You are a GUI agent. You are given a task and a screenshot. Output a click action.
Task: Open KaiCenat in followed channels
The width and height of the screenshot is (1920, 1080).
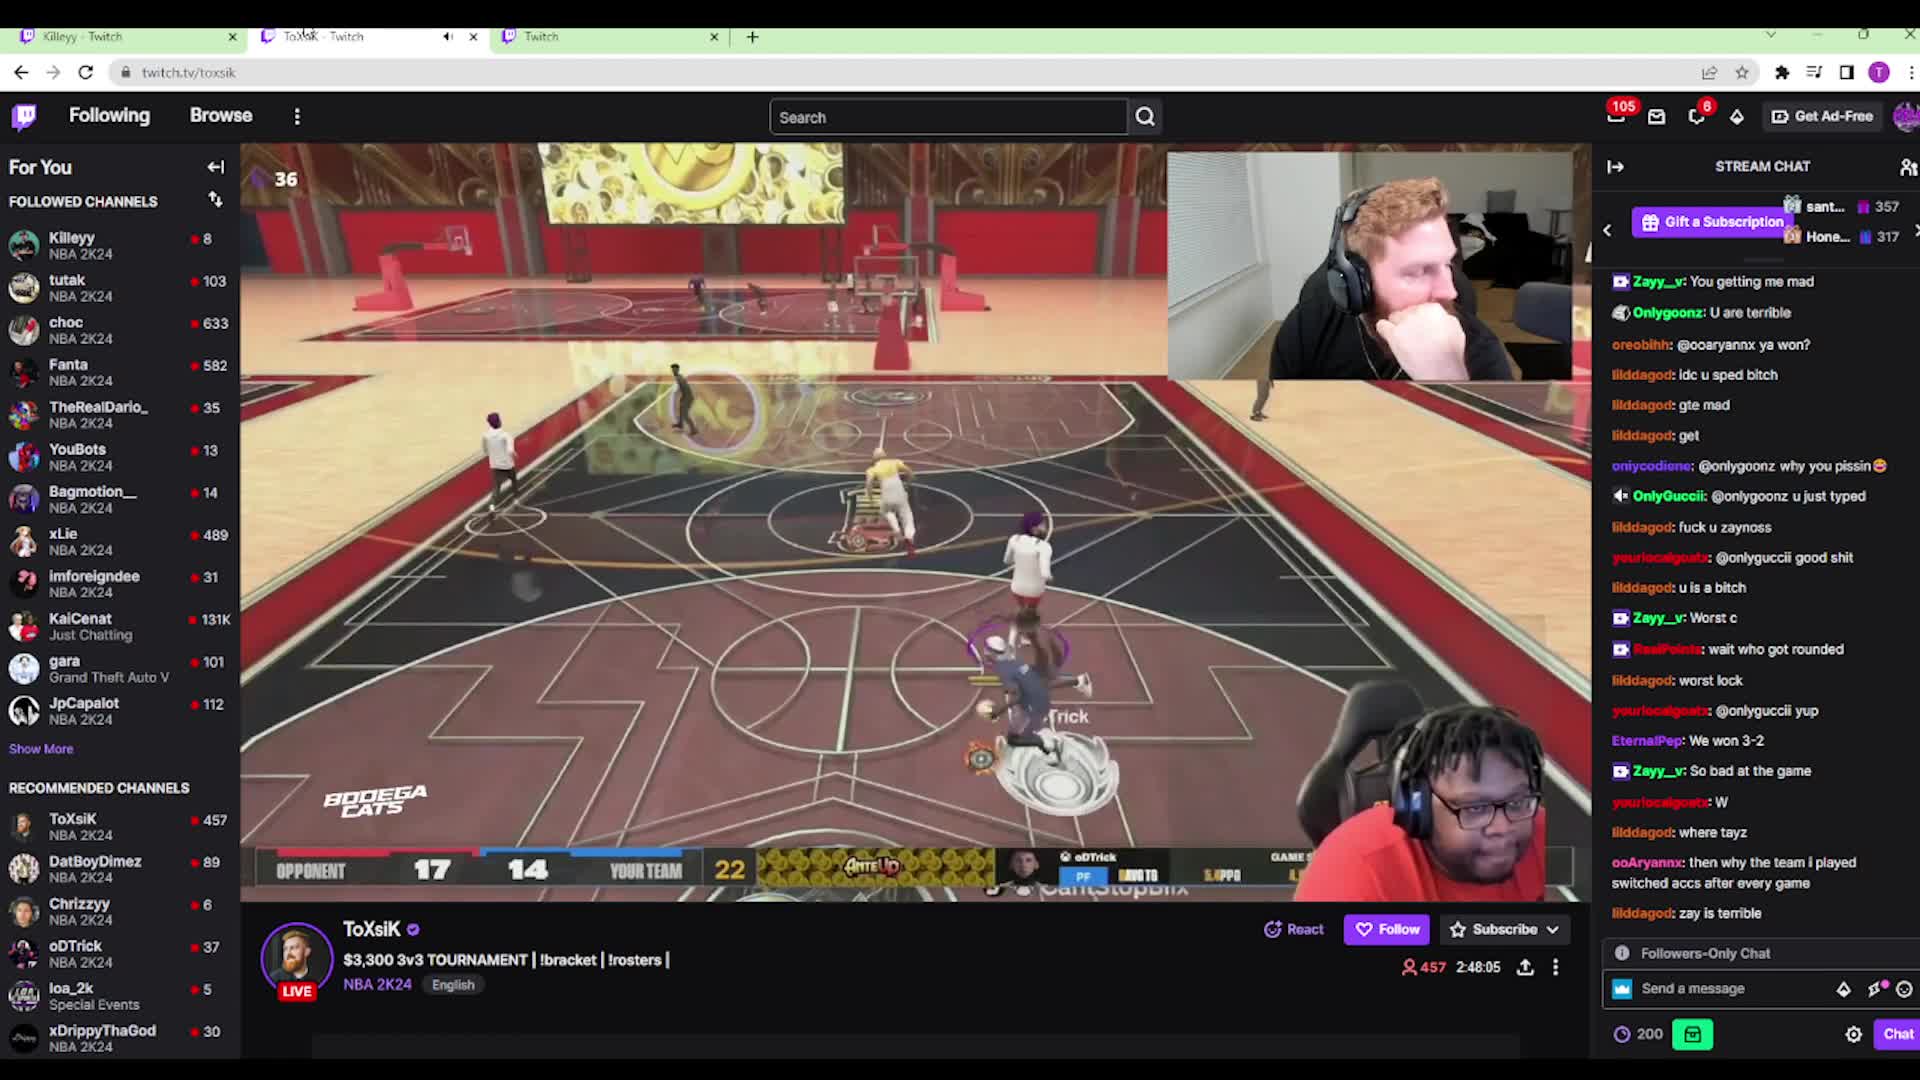[120, 626]
